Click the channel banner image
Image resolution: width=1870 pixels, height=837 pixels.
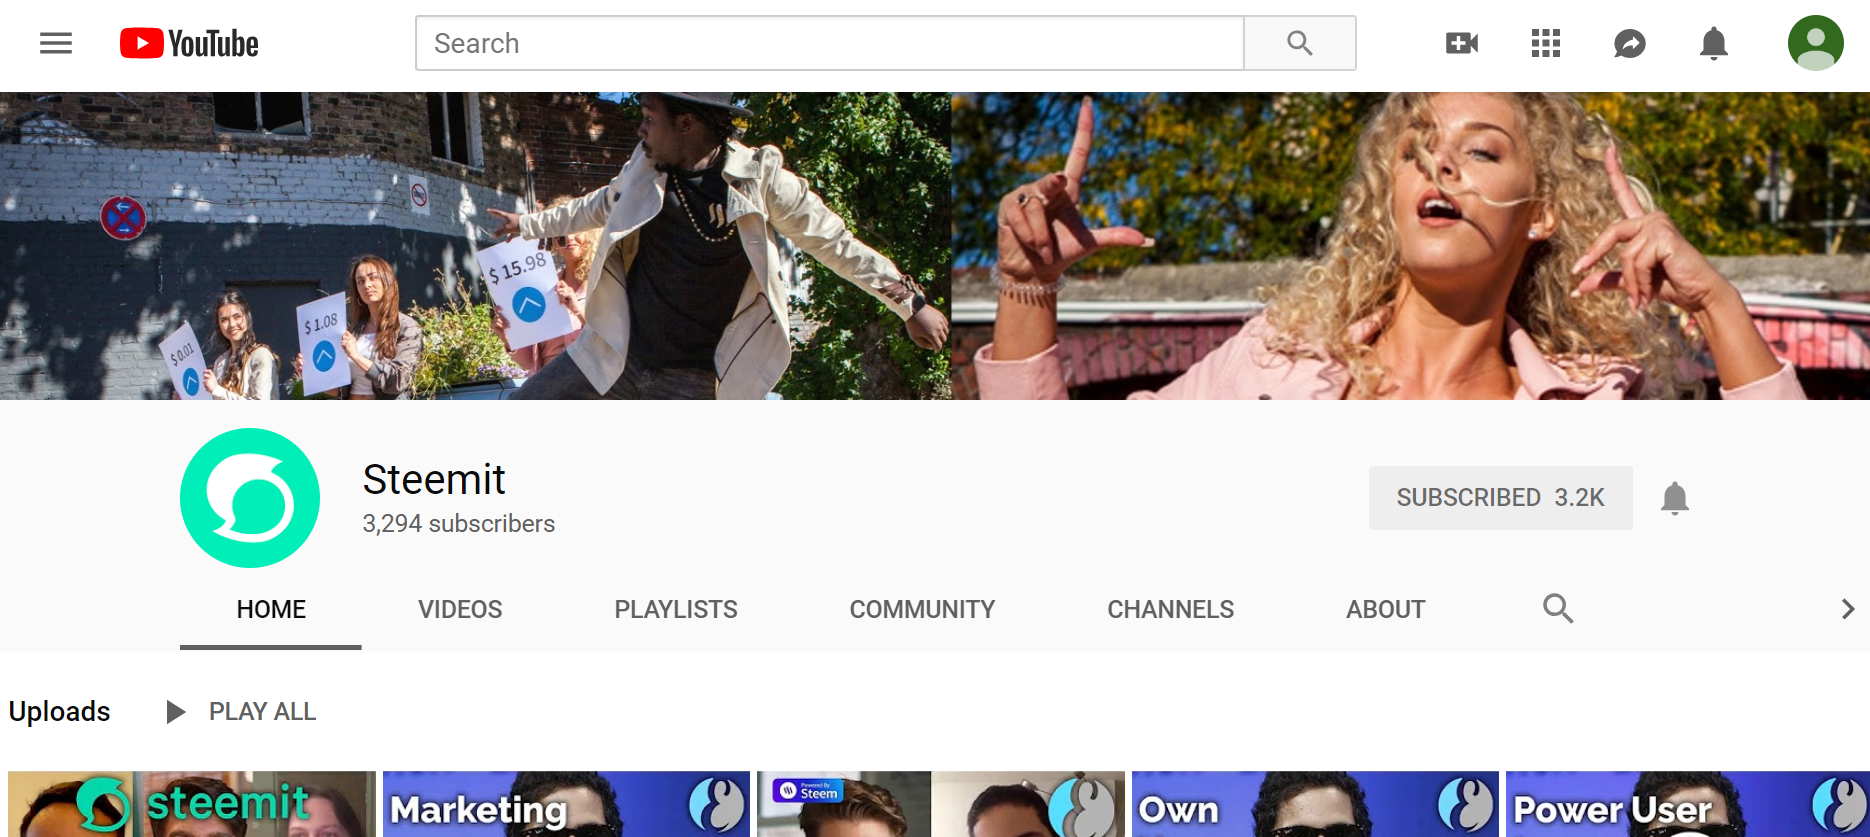935,246
